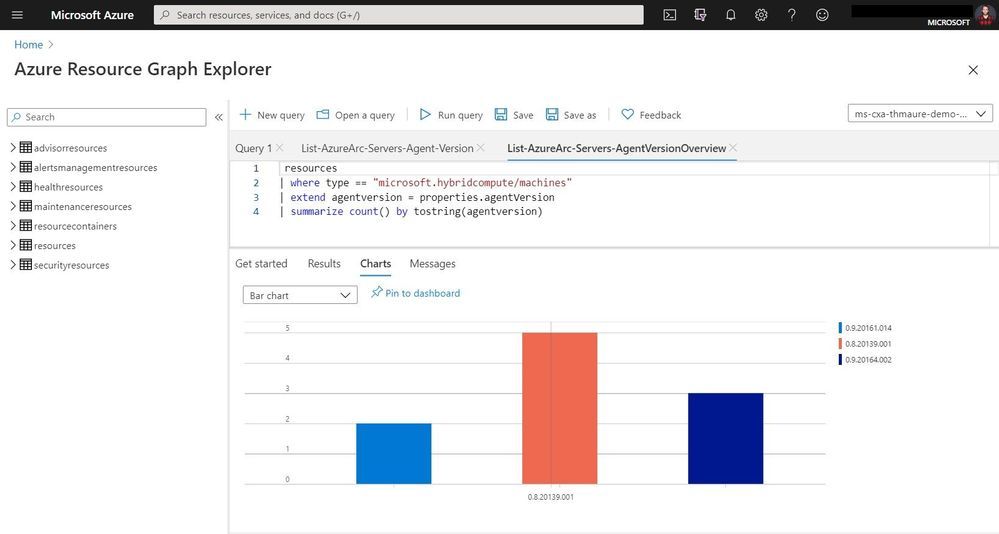Click the Save disk icon

[x=501, y=115]
